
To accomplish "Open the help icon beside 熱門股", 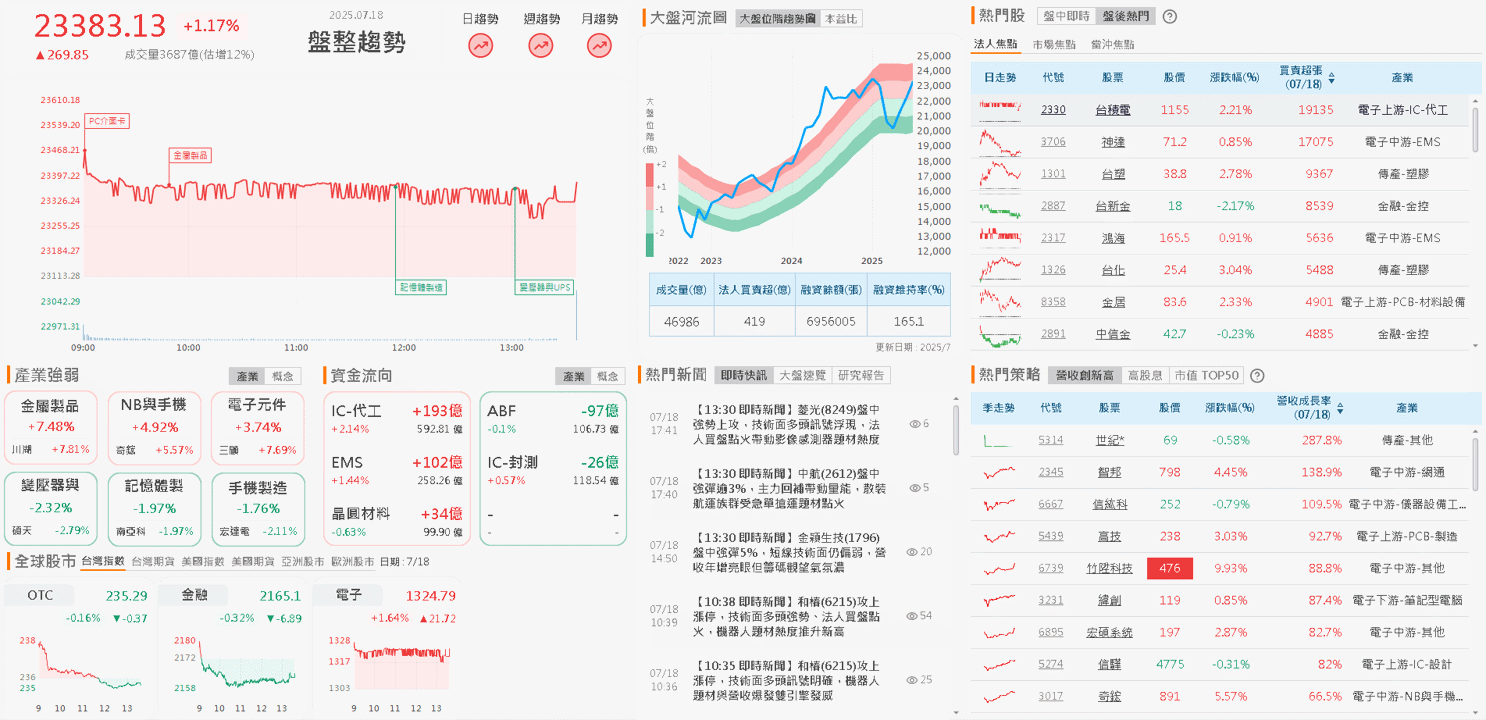I will [1170, 16].
